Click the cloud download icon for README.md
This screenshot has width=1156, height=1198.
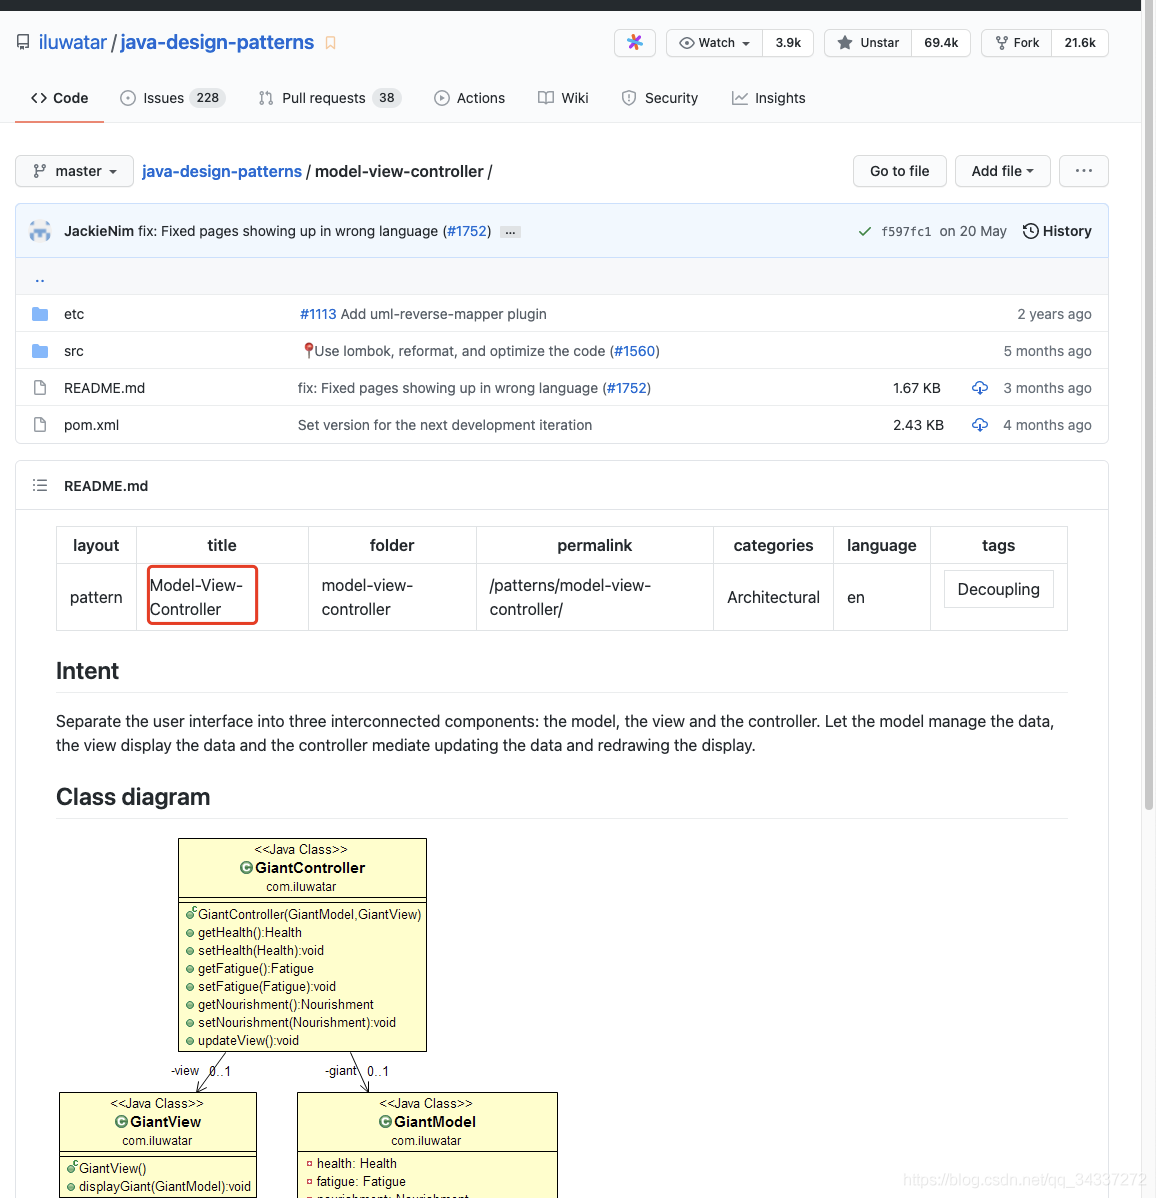[x=980, y=388]
